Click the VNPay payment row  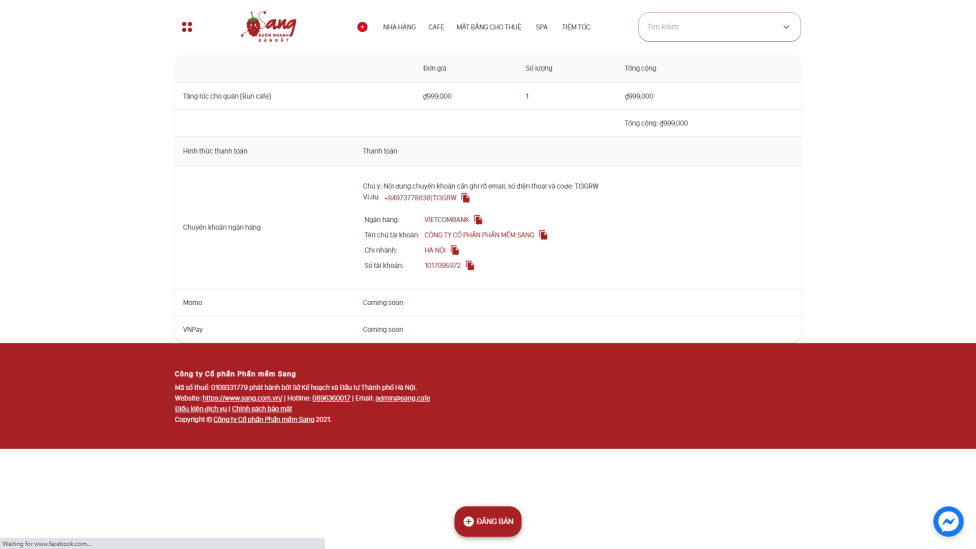pos(488,330)
